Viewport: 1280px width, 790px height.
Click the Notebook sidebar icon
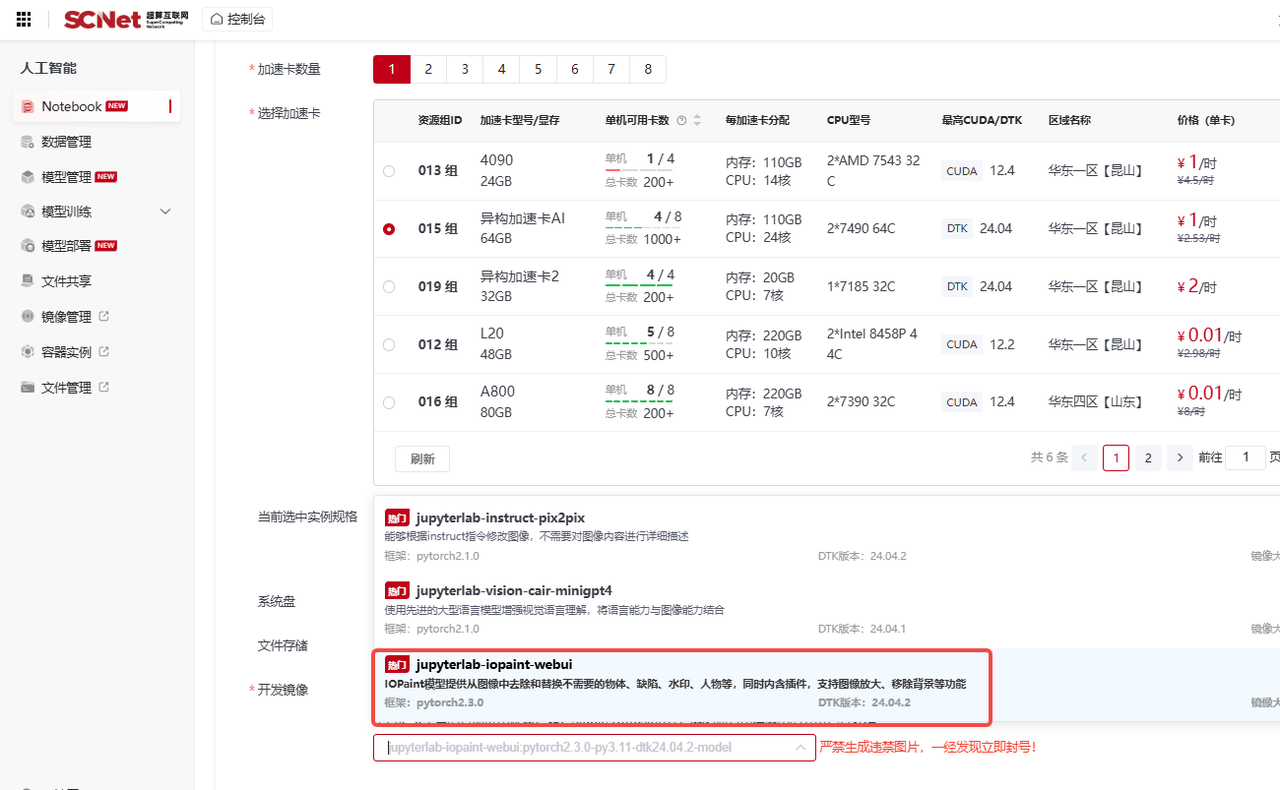(28, 107)
